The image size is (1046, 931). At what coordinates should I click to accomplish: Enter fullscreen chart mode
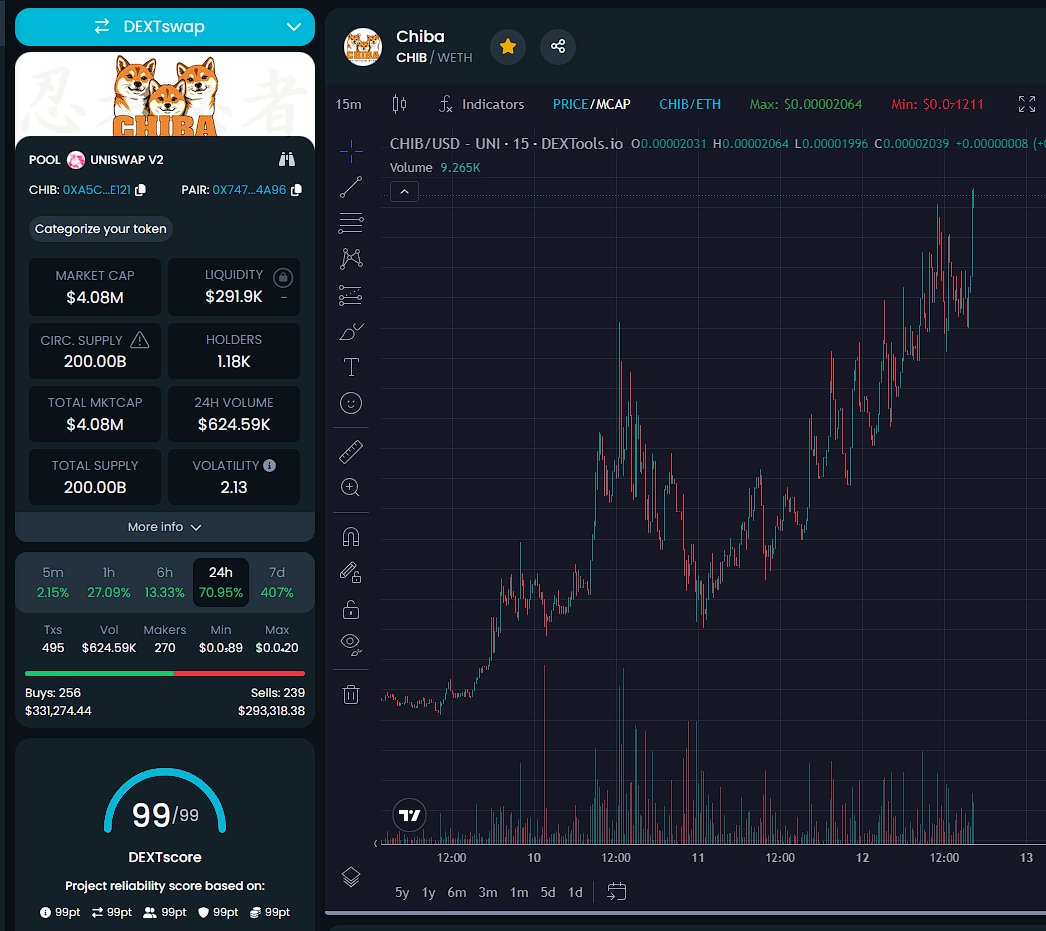pos(1027,104)
